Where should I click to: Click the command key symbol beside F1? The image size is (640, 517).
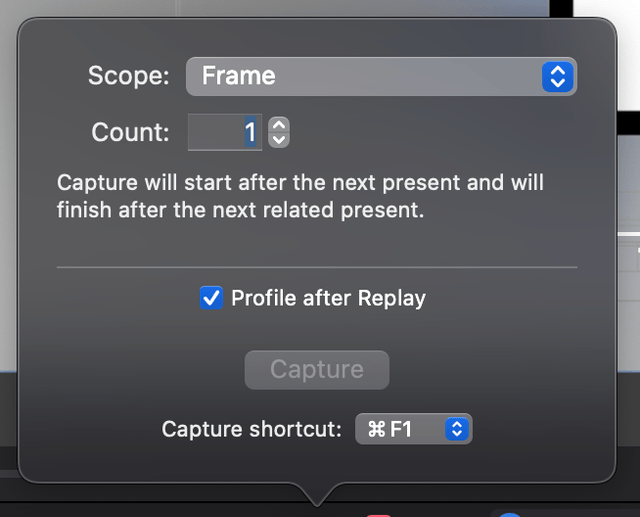click(x=377, y=429)
